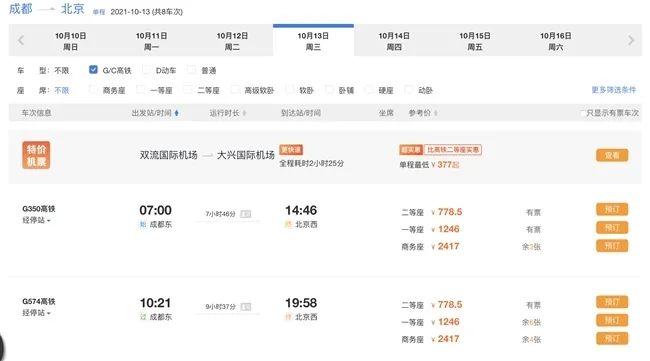Sort by 运行时长 arrow icon

point(244,113)
